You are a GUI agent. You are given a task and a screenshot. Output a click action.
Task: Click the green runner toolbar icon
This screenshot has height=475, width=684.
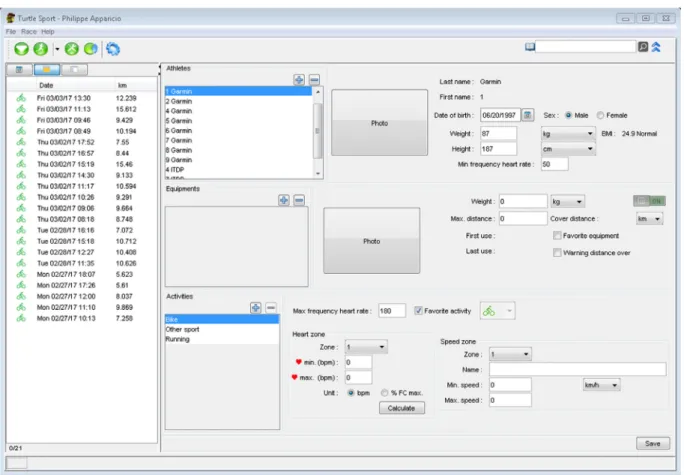[41, 48]
